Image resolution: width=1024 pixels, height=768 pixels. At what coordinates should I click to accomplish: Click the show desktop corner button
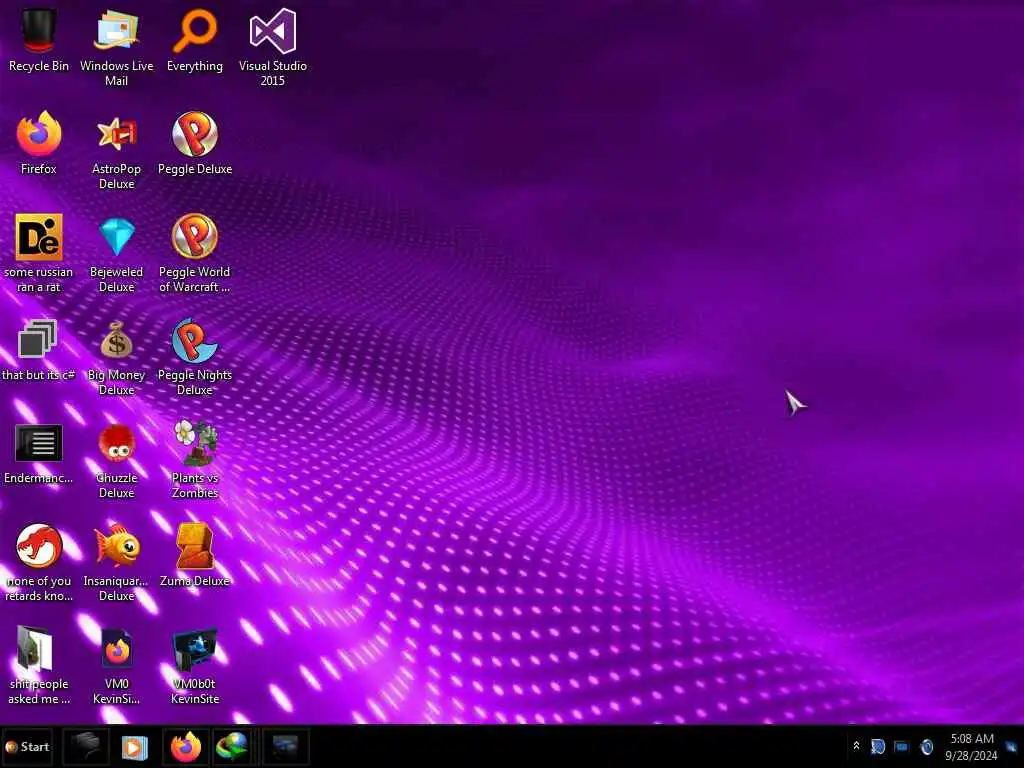pos(1012,747)
